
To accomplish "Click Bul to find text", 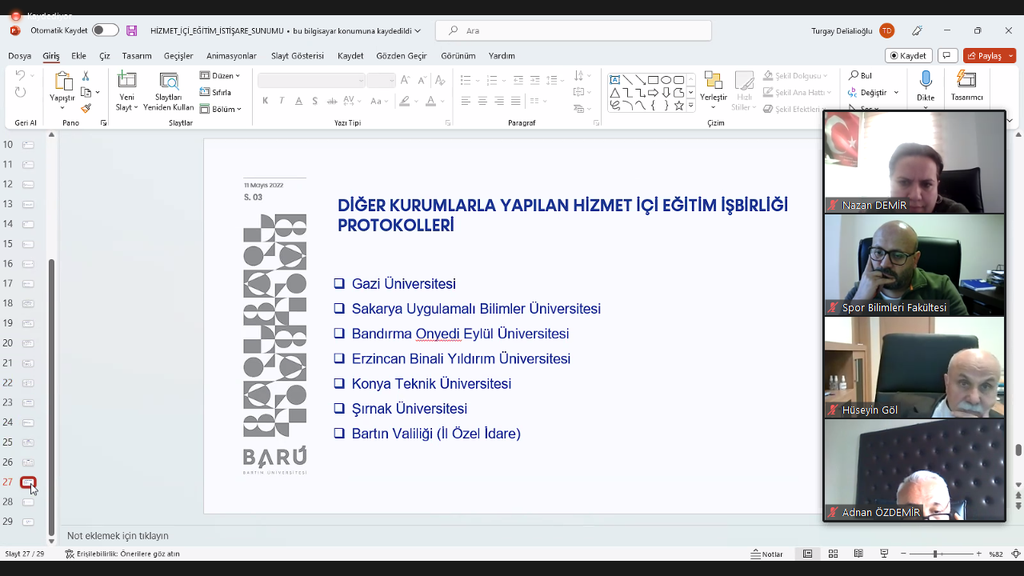I will pyautogui.click(x=860, y=76).
